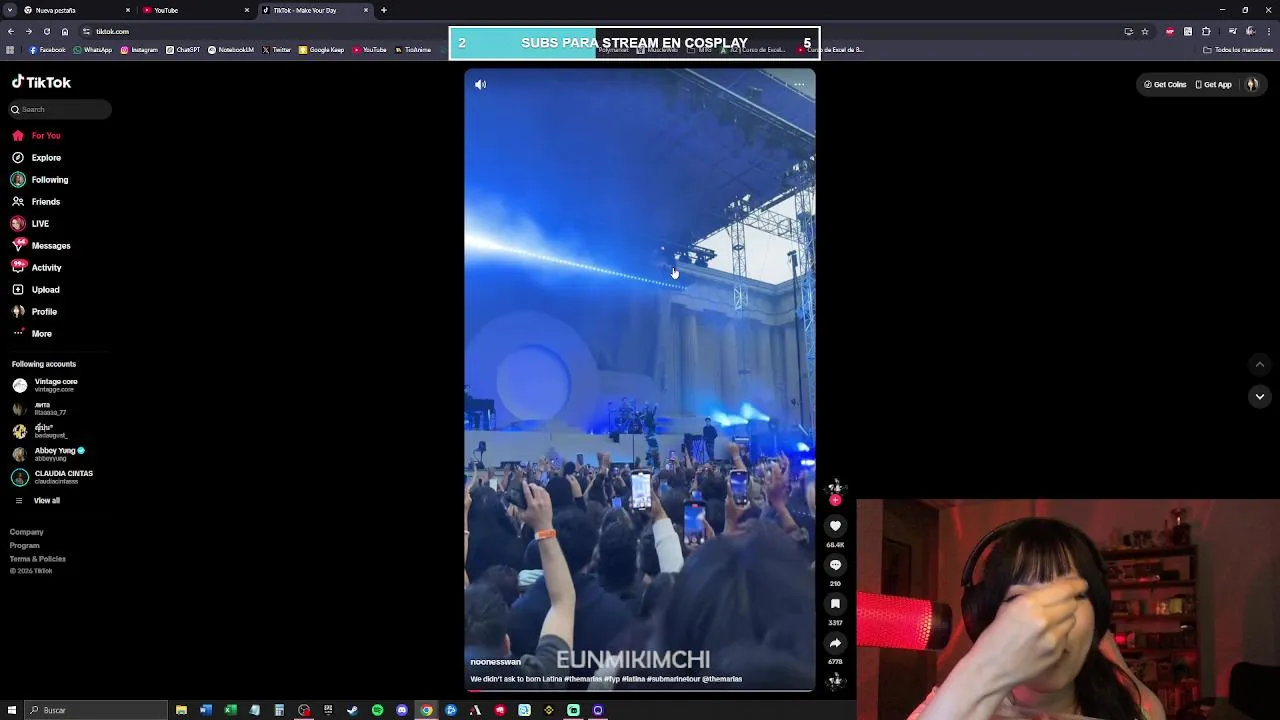Open Steam from taskbar
This screenshot has width=1280, height=720.
click(x=352, y=710)
